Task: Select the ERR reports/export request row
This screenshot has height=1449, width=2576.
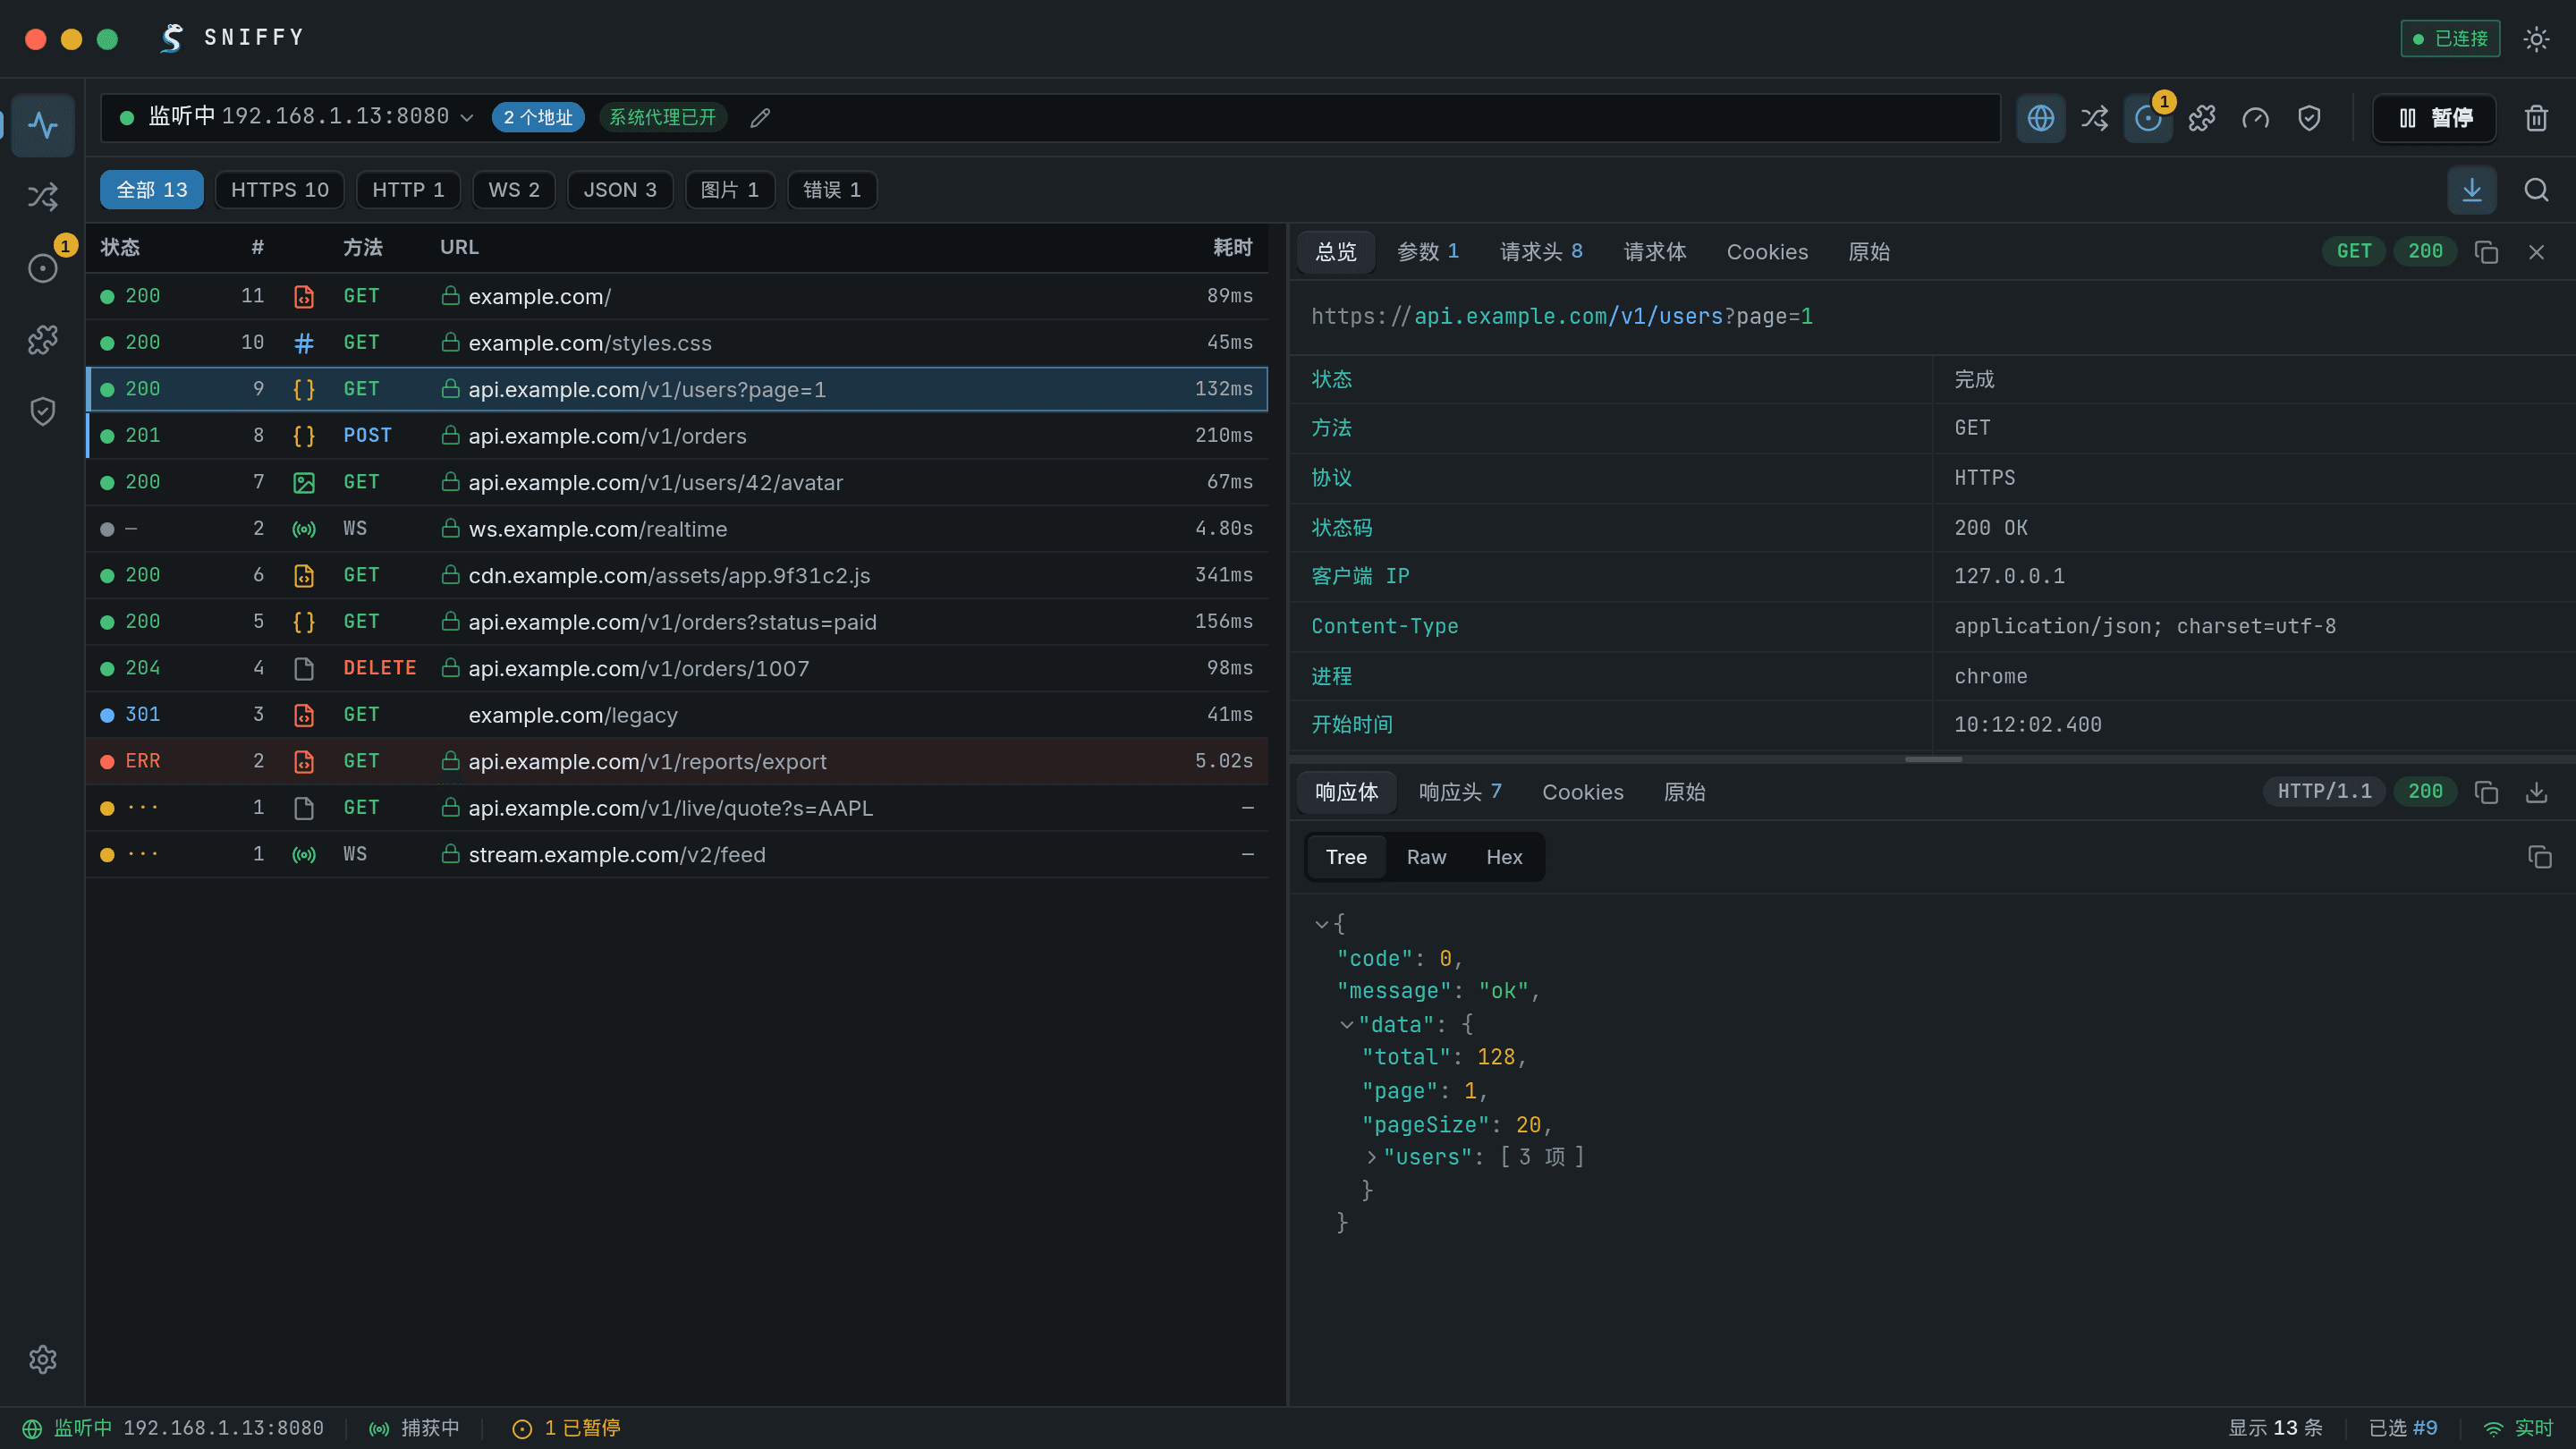Action: point(677,761)
